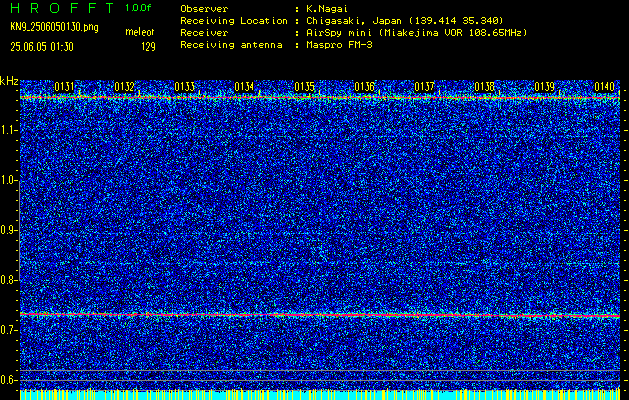This screenshot has width=629, height=400.
Task: Click the 0136 time marker
Action: [x=365, y=86]
